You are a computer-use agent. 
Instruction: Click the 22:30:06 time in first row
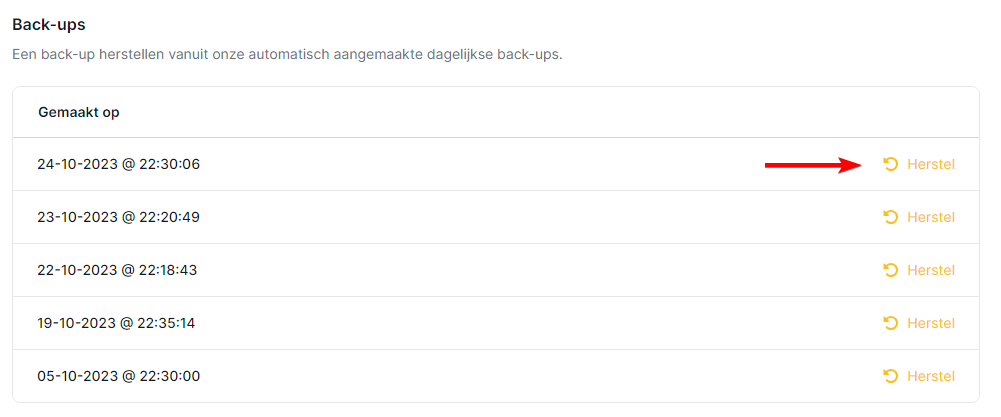pyautogui.click(x=168, y=164)
